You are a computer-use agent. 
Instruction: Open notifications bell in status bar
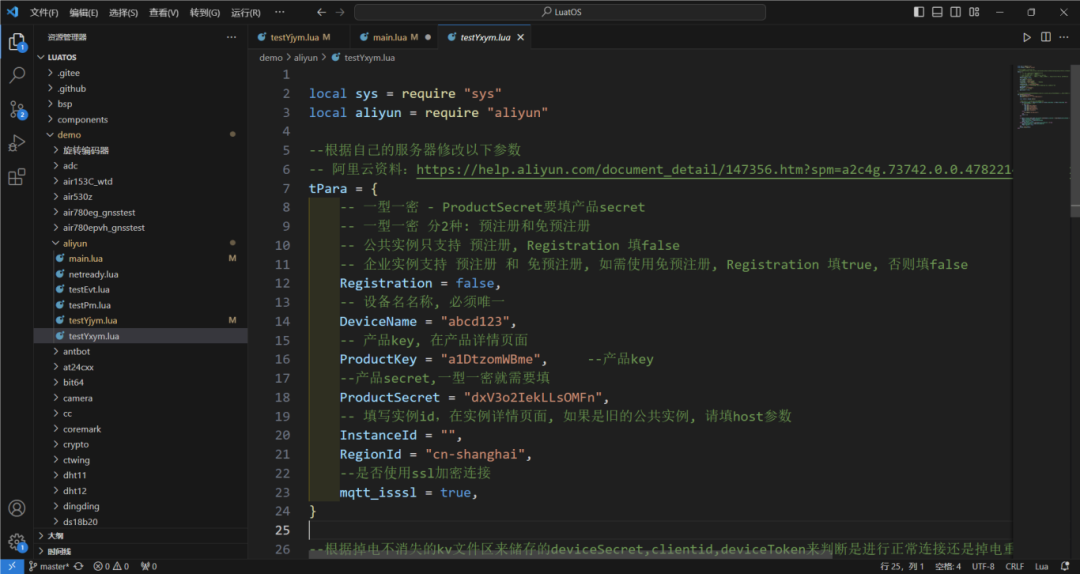[x=1065, y=566]
